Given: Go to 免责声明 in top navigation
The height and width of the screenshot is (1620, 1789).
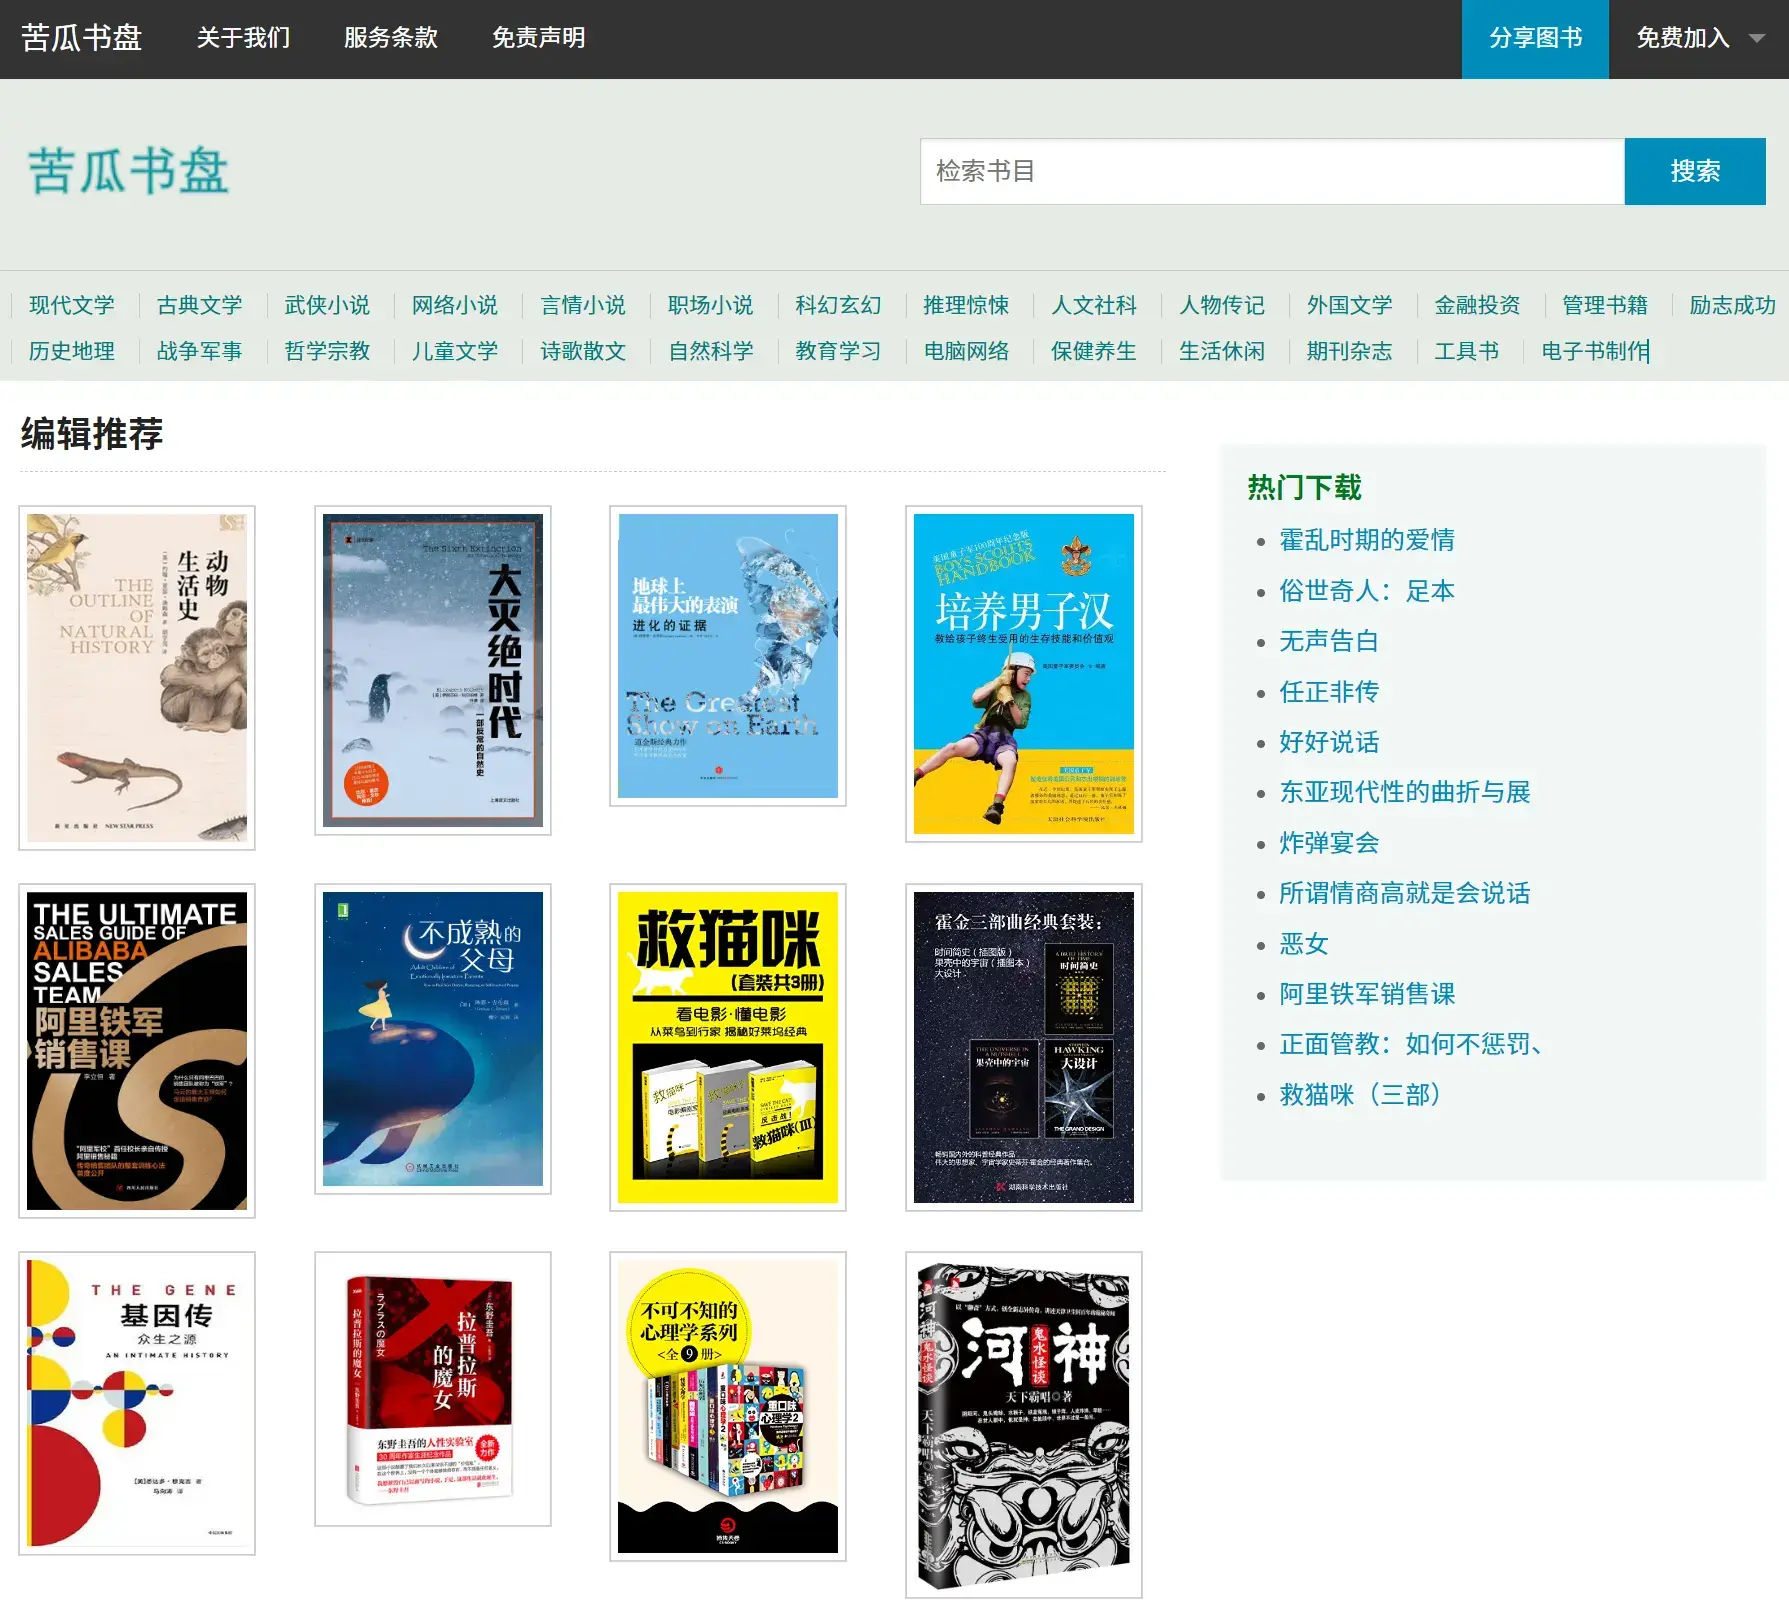Looking at the screenshot, I should coord(538,38).
